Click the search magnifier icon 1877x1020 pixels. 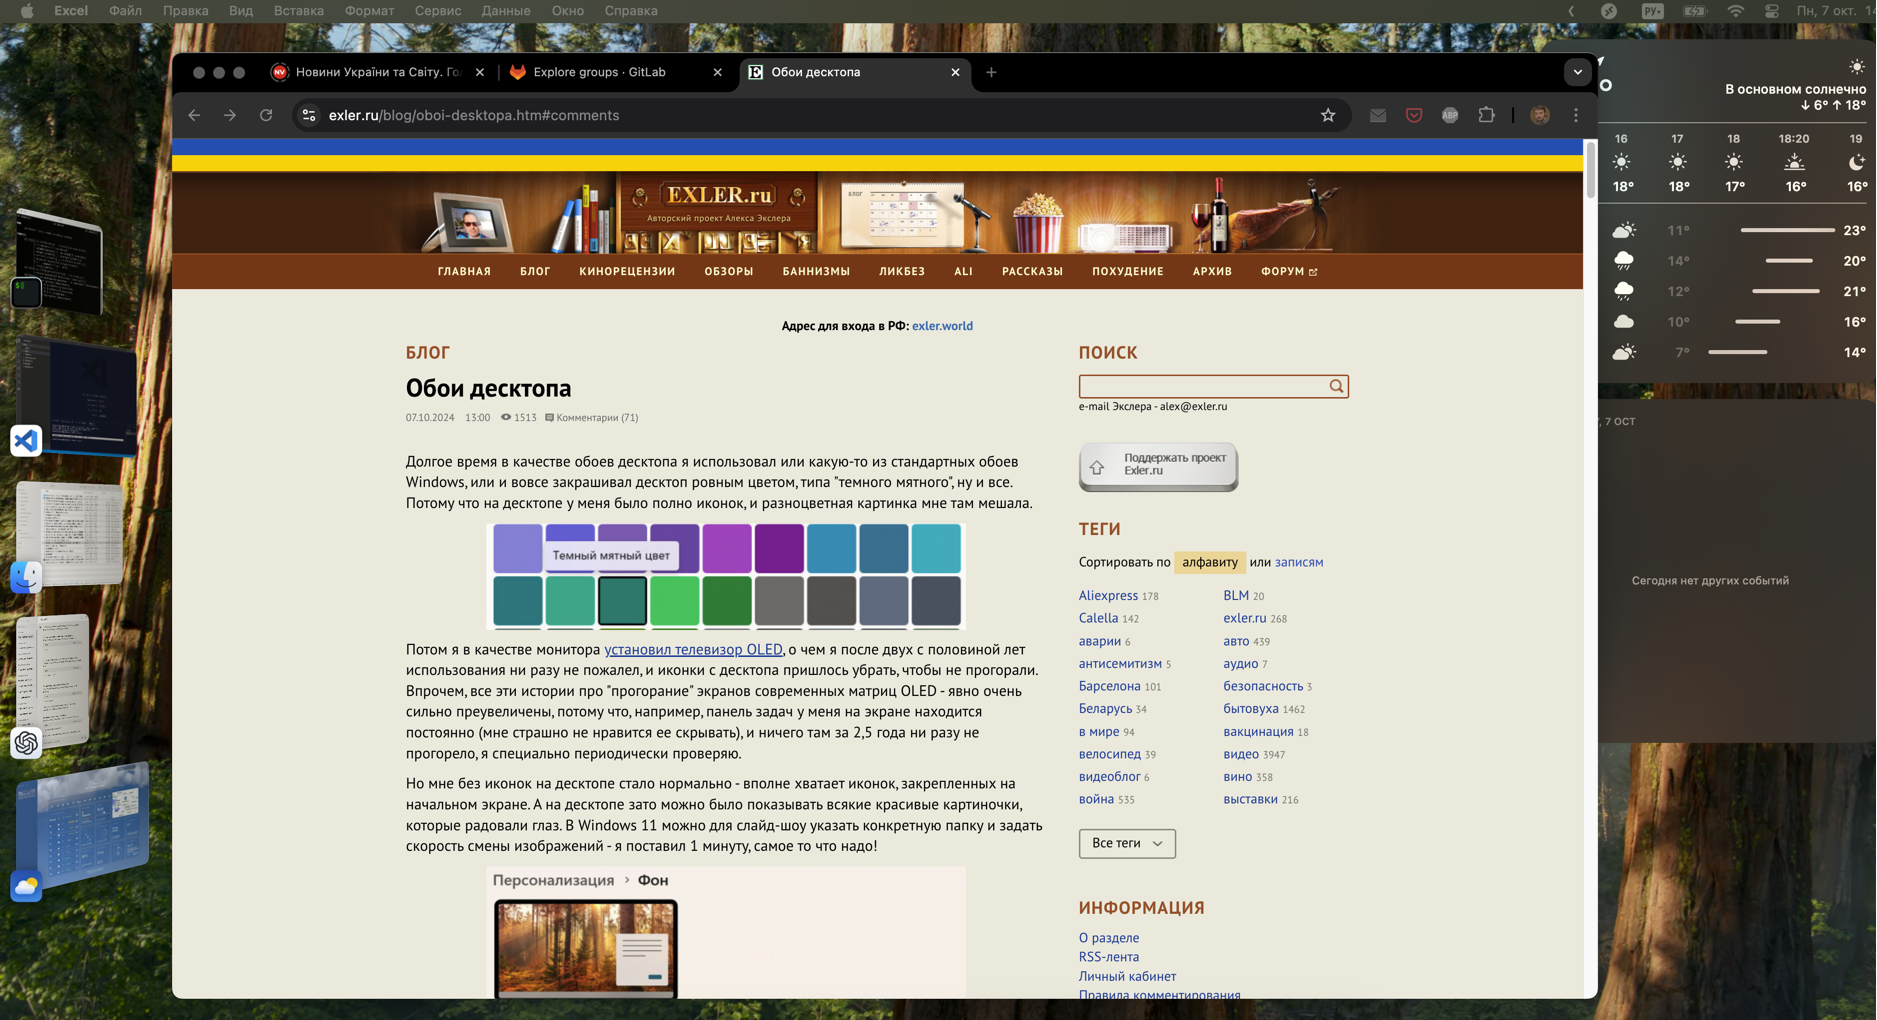coord(1336,386)
